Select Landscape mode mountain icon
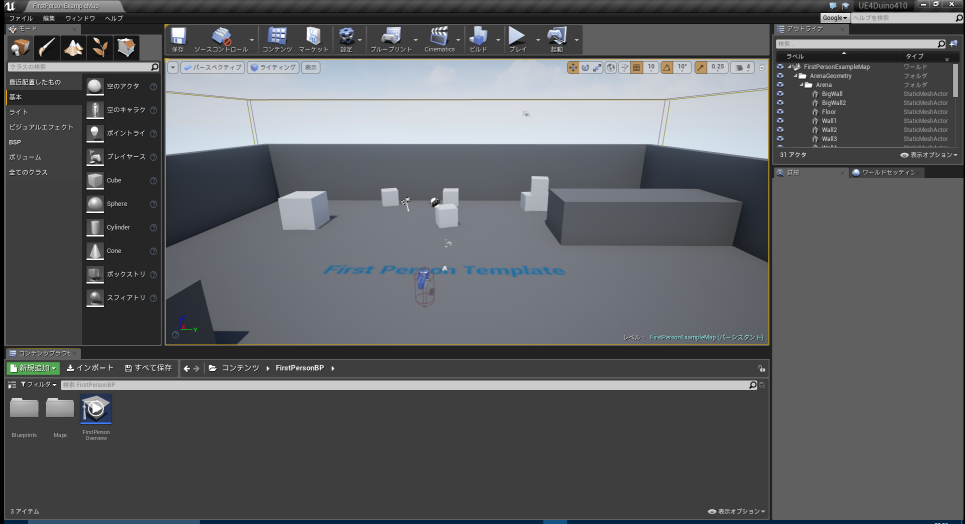 click(73, 47)
